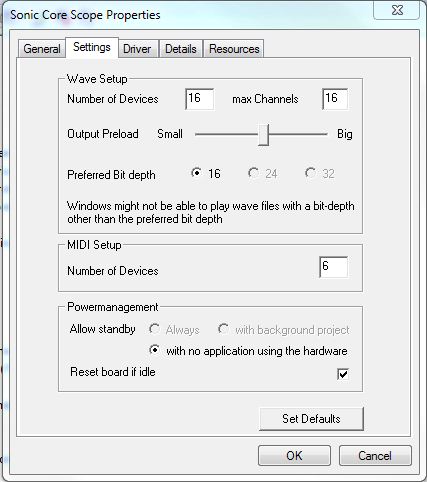
Task: Select Always for Allow standby
Action: pos(154,329)
